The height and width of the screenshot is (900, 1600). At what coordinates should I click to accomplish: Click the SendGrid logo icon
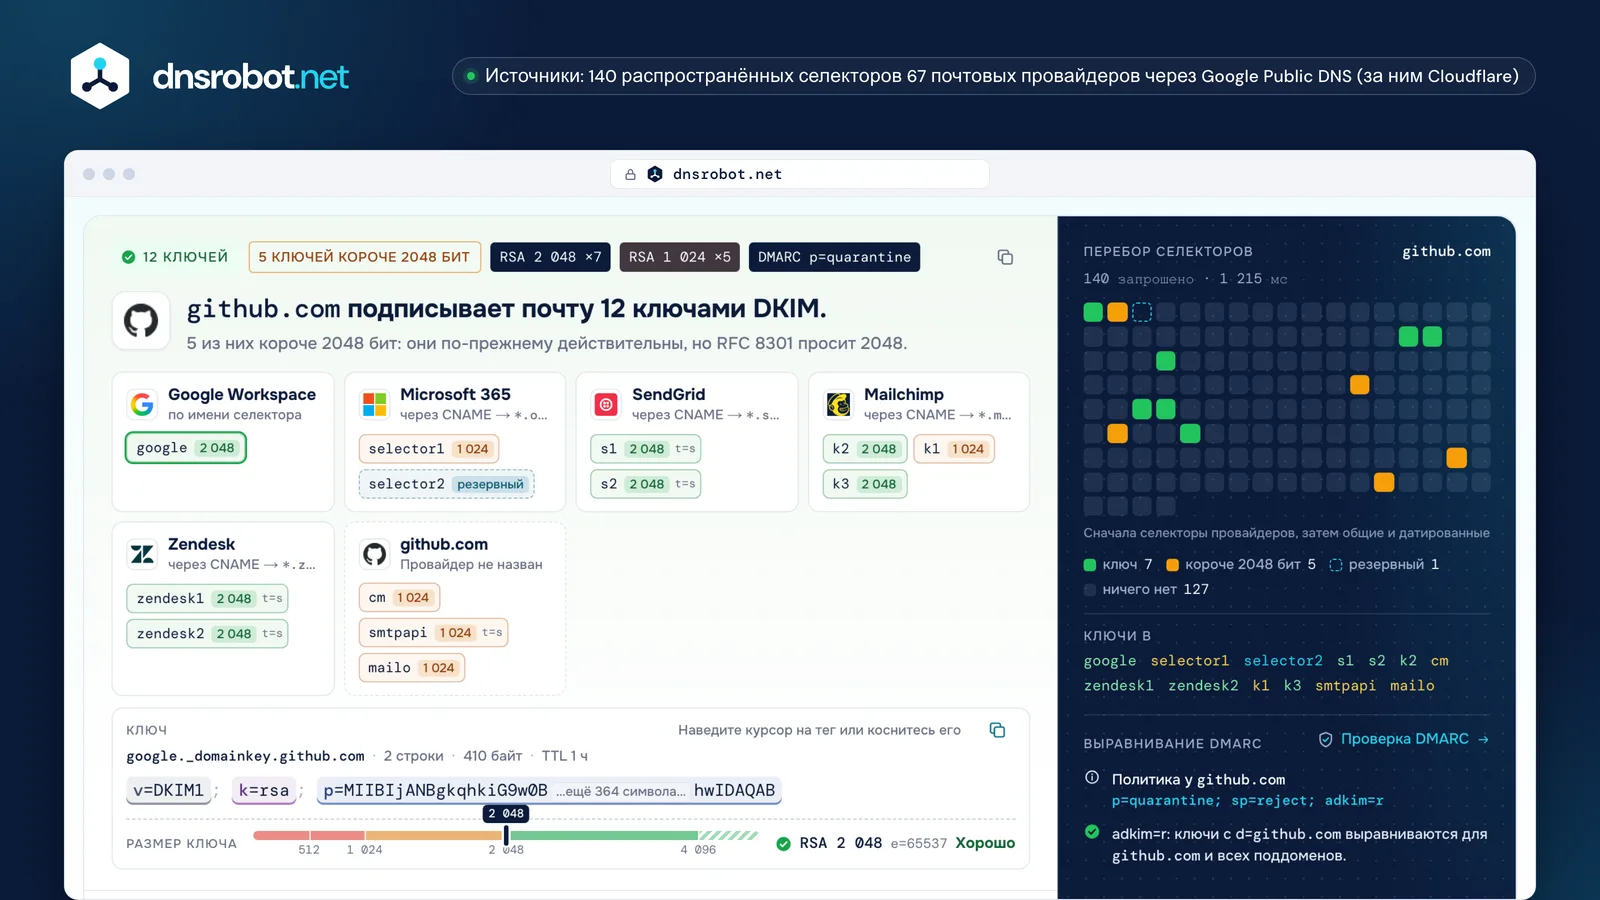point(606,404)
